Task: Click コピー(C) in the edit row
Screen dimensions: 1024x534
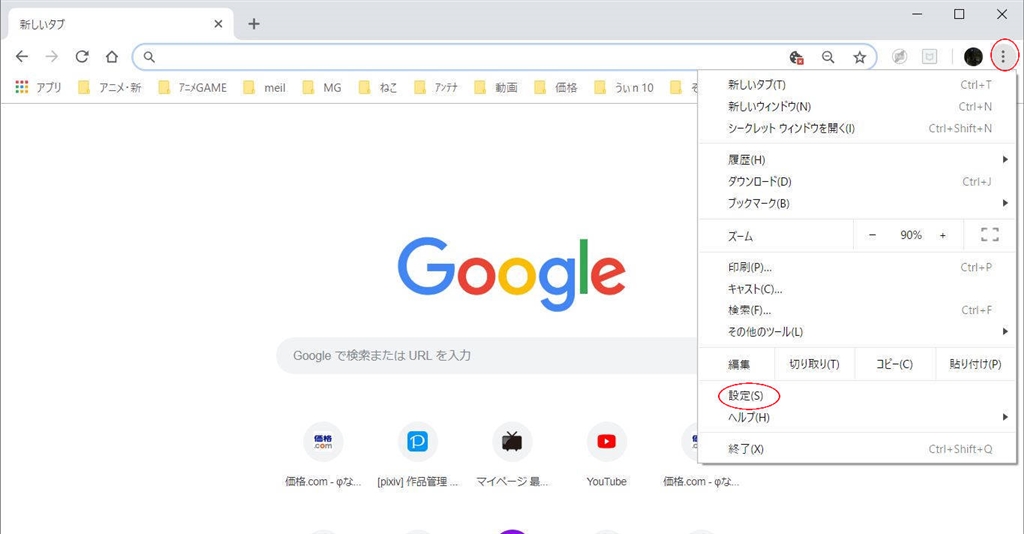Action: coord(894,364)
